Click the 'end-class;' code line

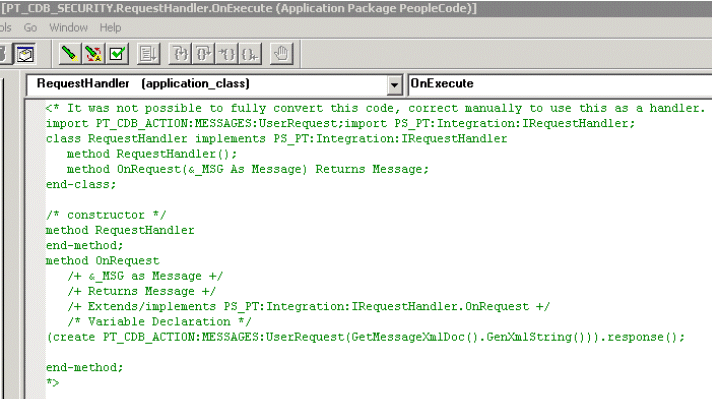pyautogui.click(x=81, y=184)
